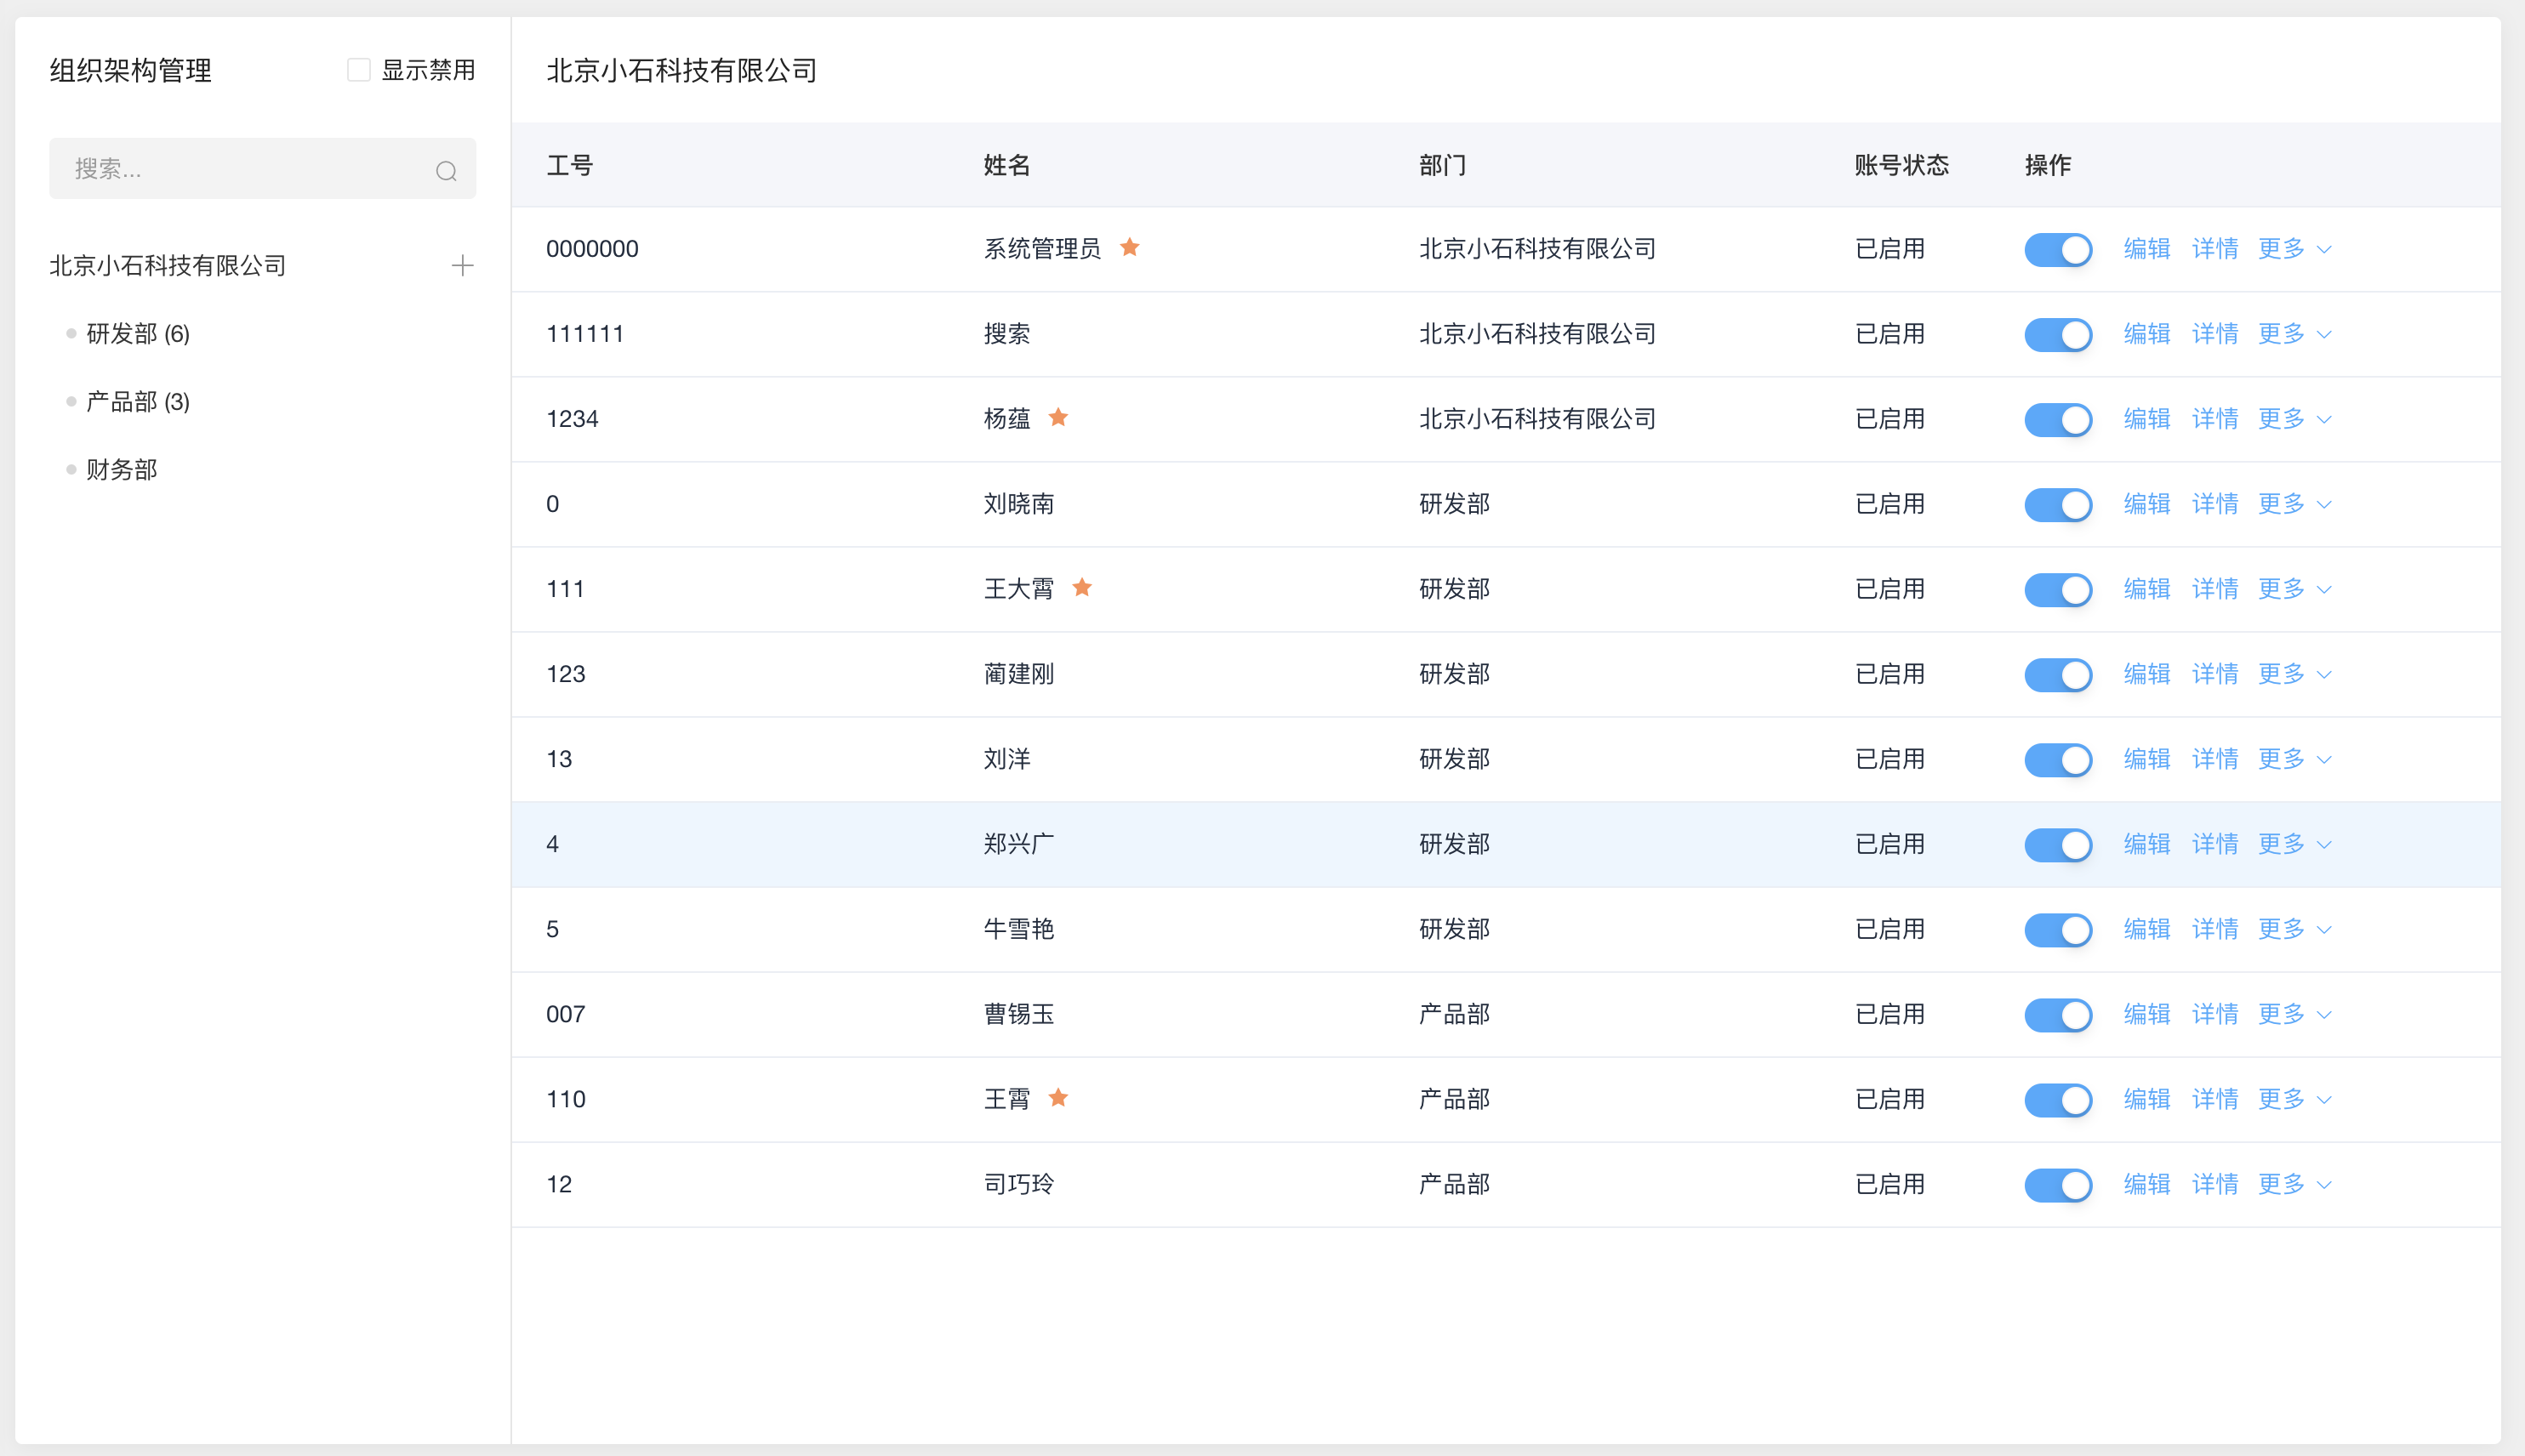Click 详情 link for 牛雪艳

tap(2215, 929)
